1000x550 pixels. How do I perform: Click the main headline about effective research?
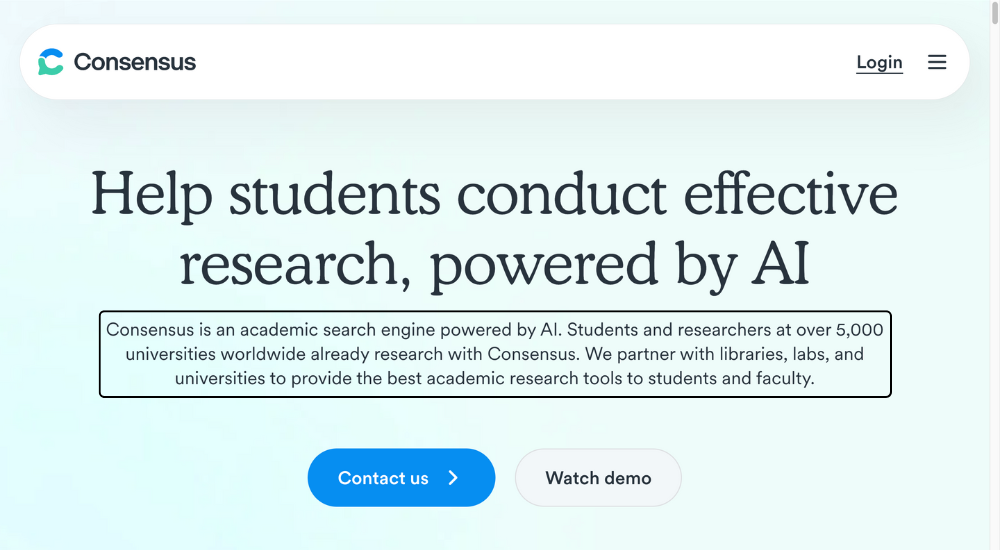pyautogui.click(x=494, y=228)
